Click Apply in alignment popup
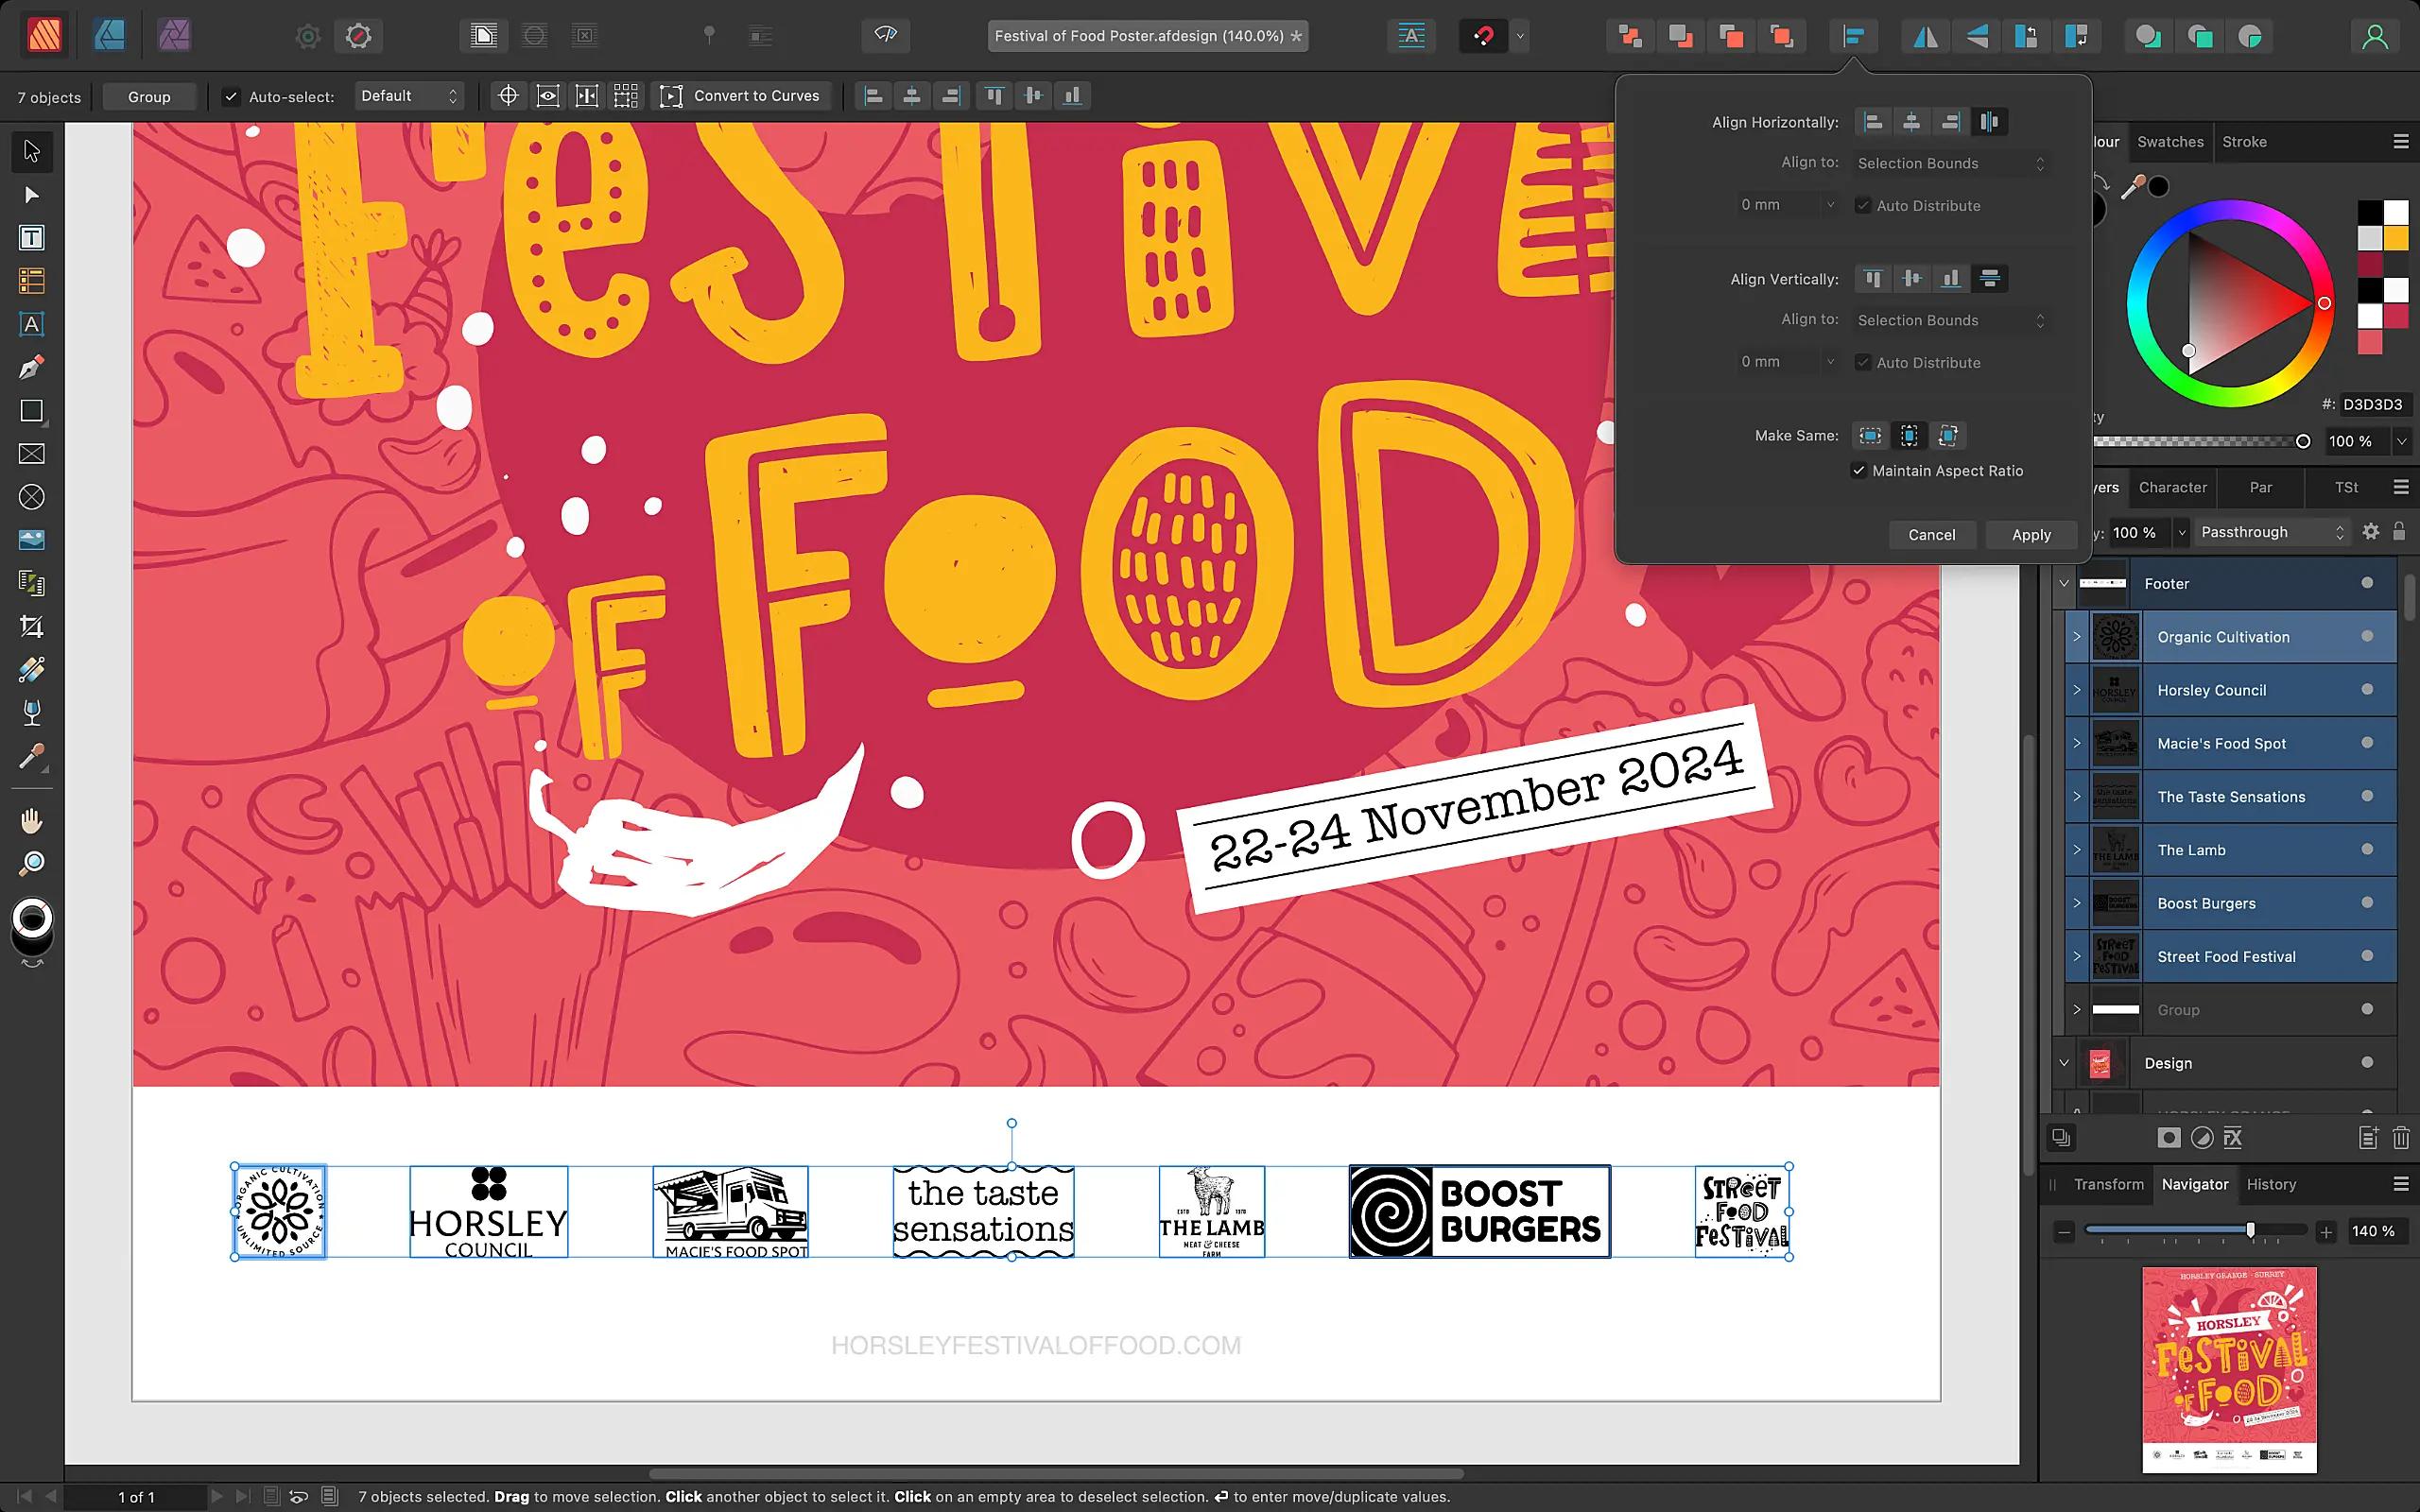This screenshot has width=2420, height=1512. 2031,535
